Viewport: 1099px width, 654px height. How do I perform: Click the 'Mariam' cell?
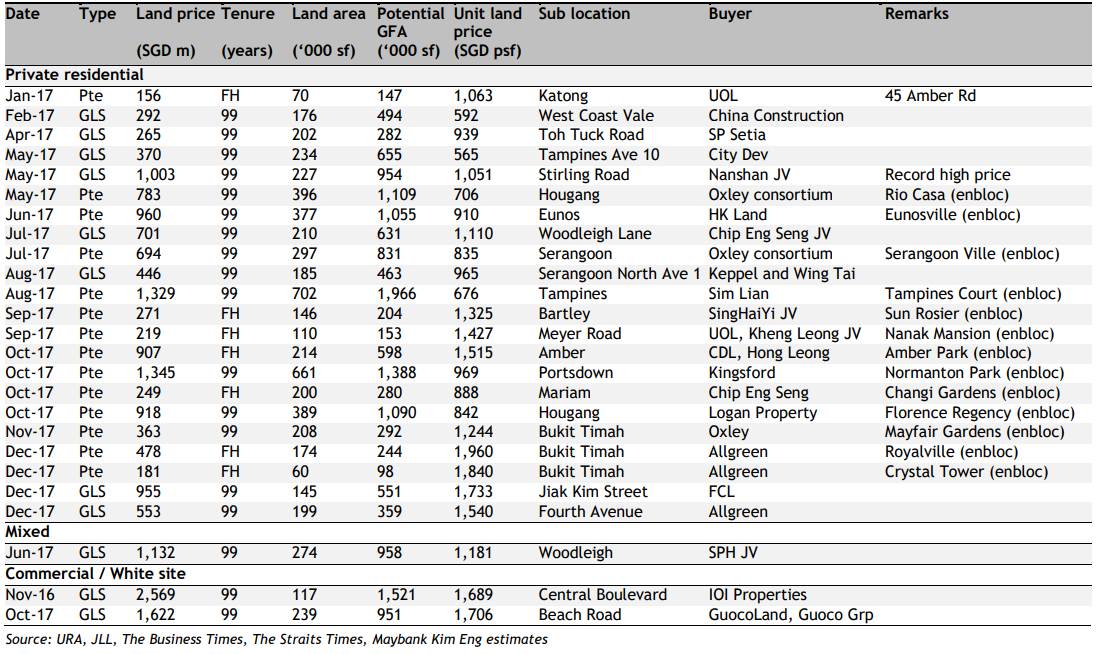tap(564, 393)
